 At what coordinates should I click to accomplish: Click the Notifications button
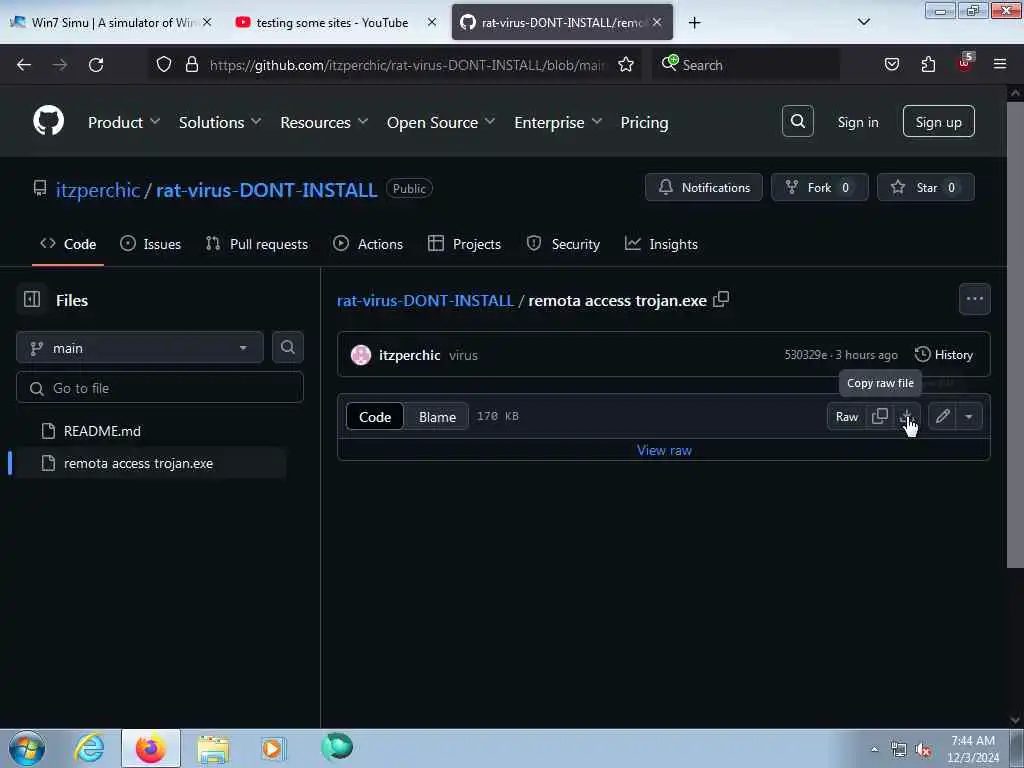coord(703,187)
